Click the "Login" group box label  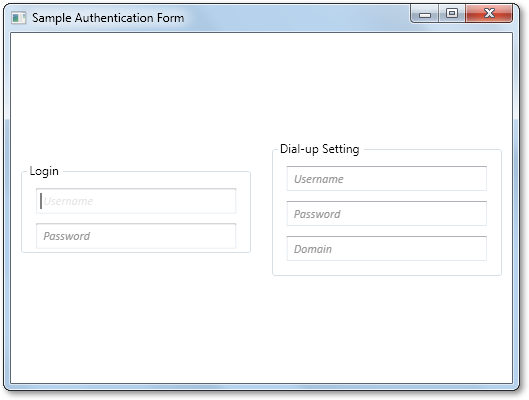coord(44,171)
